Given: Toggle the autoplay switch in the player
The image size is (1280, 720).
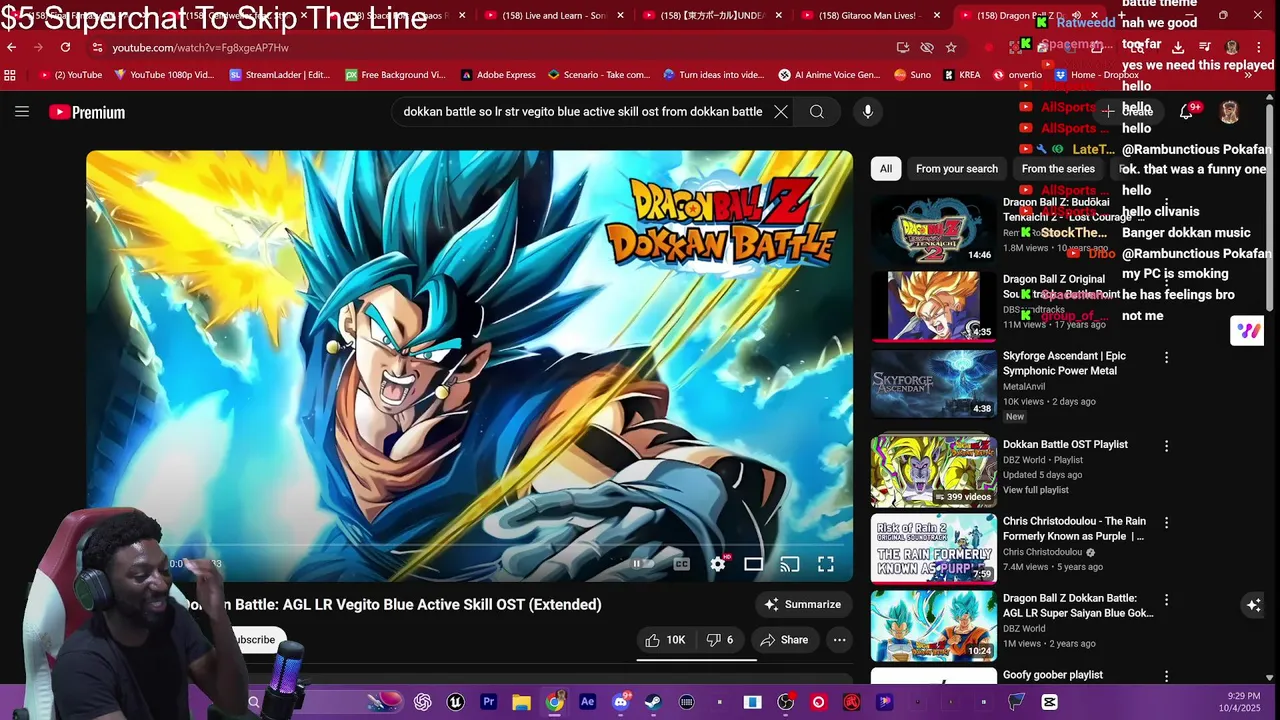Looking at the screenshot, I should [643, 564].
